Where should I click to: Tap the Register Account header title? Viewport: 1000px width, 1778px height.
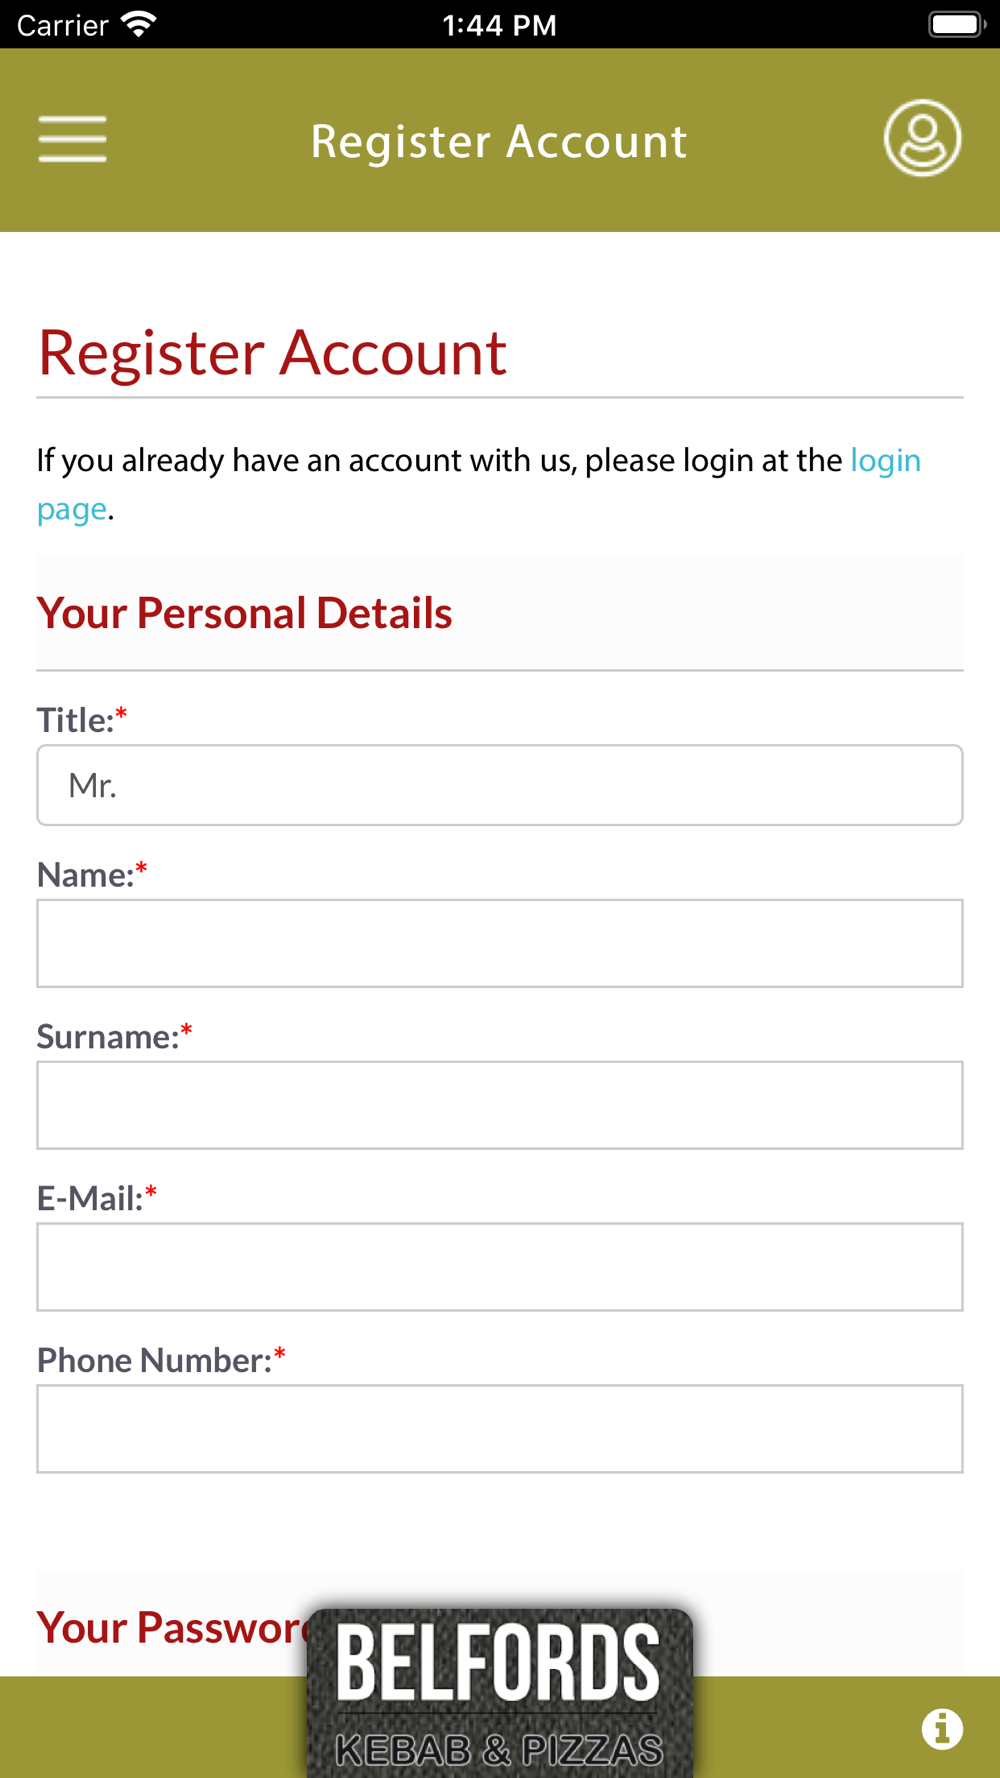click(x=499, y=141)
